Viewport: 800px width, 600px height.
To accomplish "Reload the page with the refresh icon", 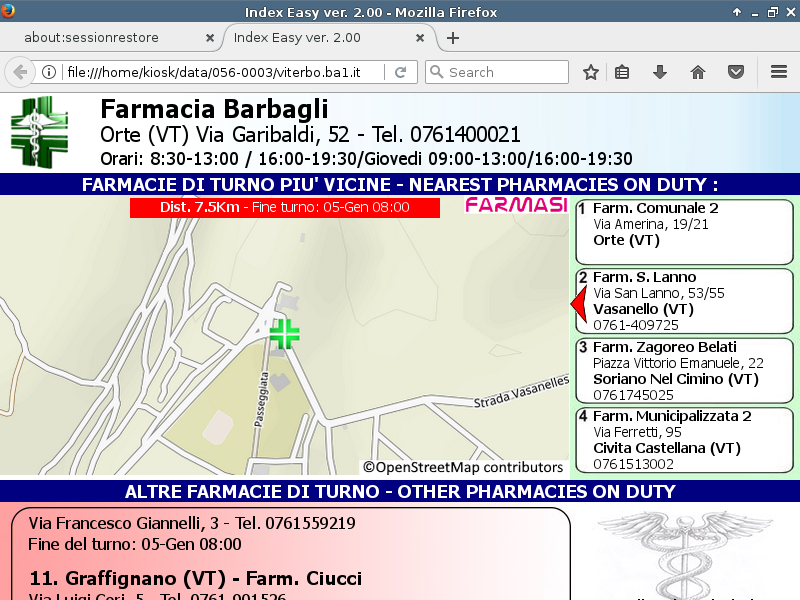I will coord(400,72).
